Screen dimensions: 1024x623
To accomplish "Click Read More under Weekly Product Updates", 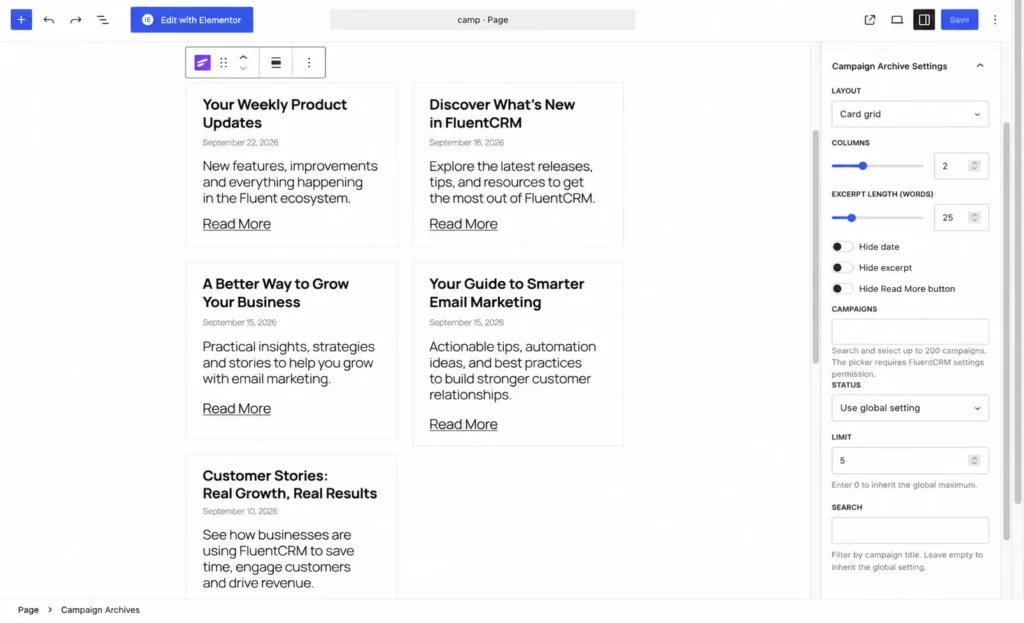I will tap(236, 224).
